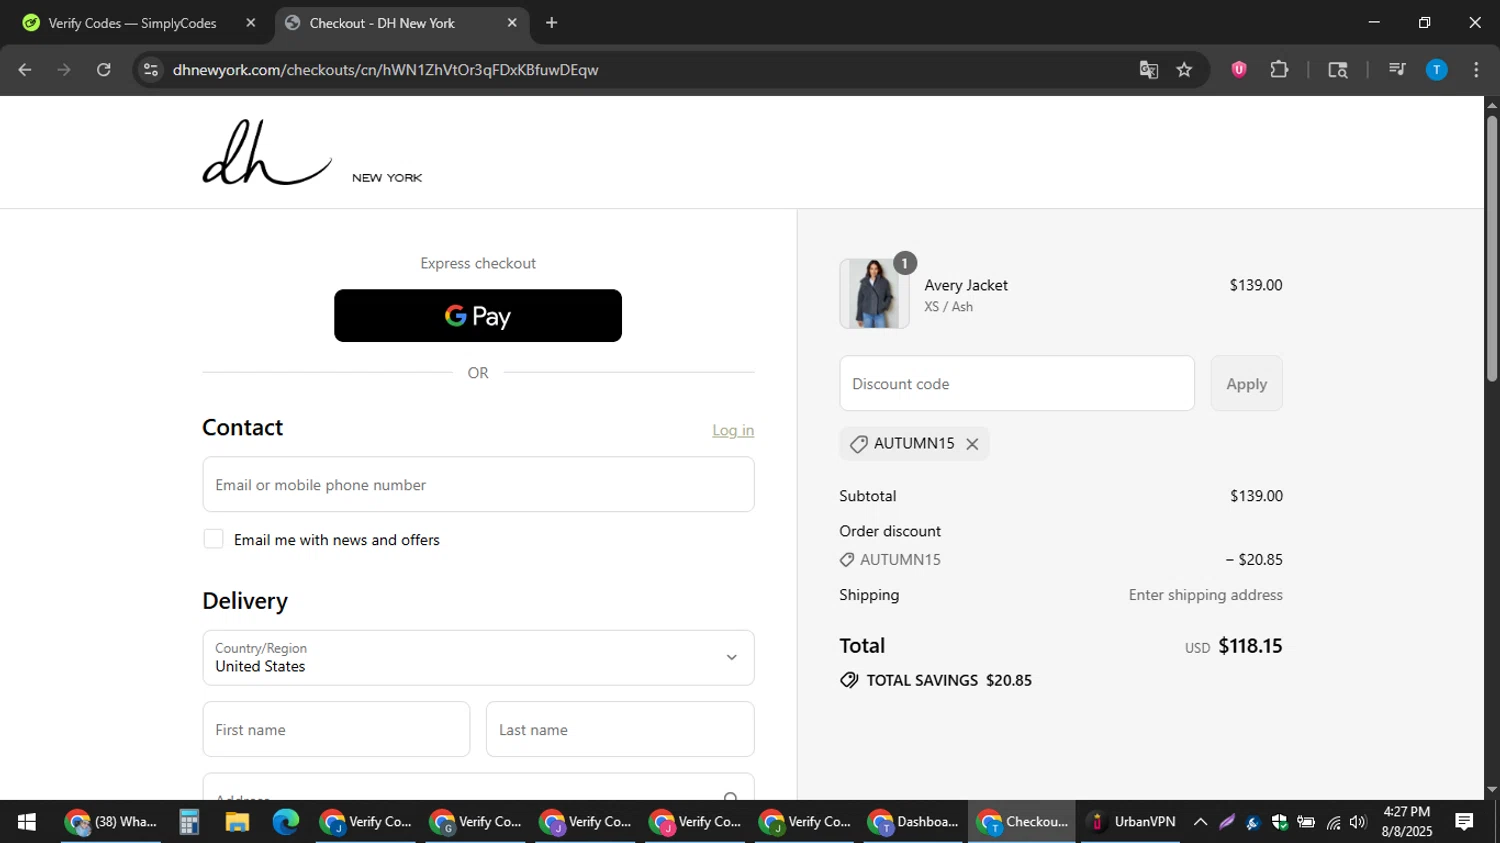
Task: Focus the Discount code field
Action: (x=1017, y=383)
